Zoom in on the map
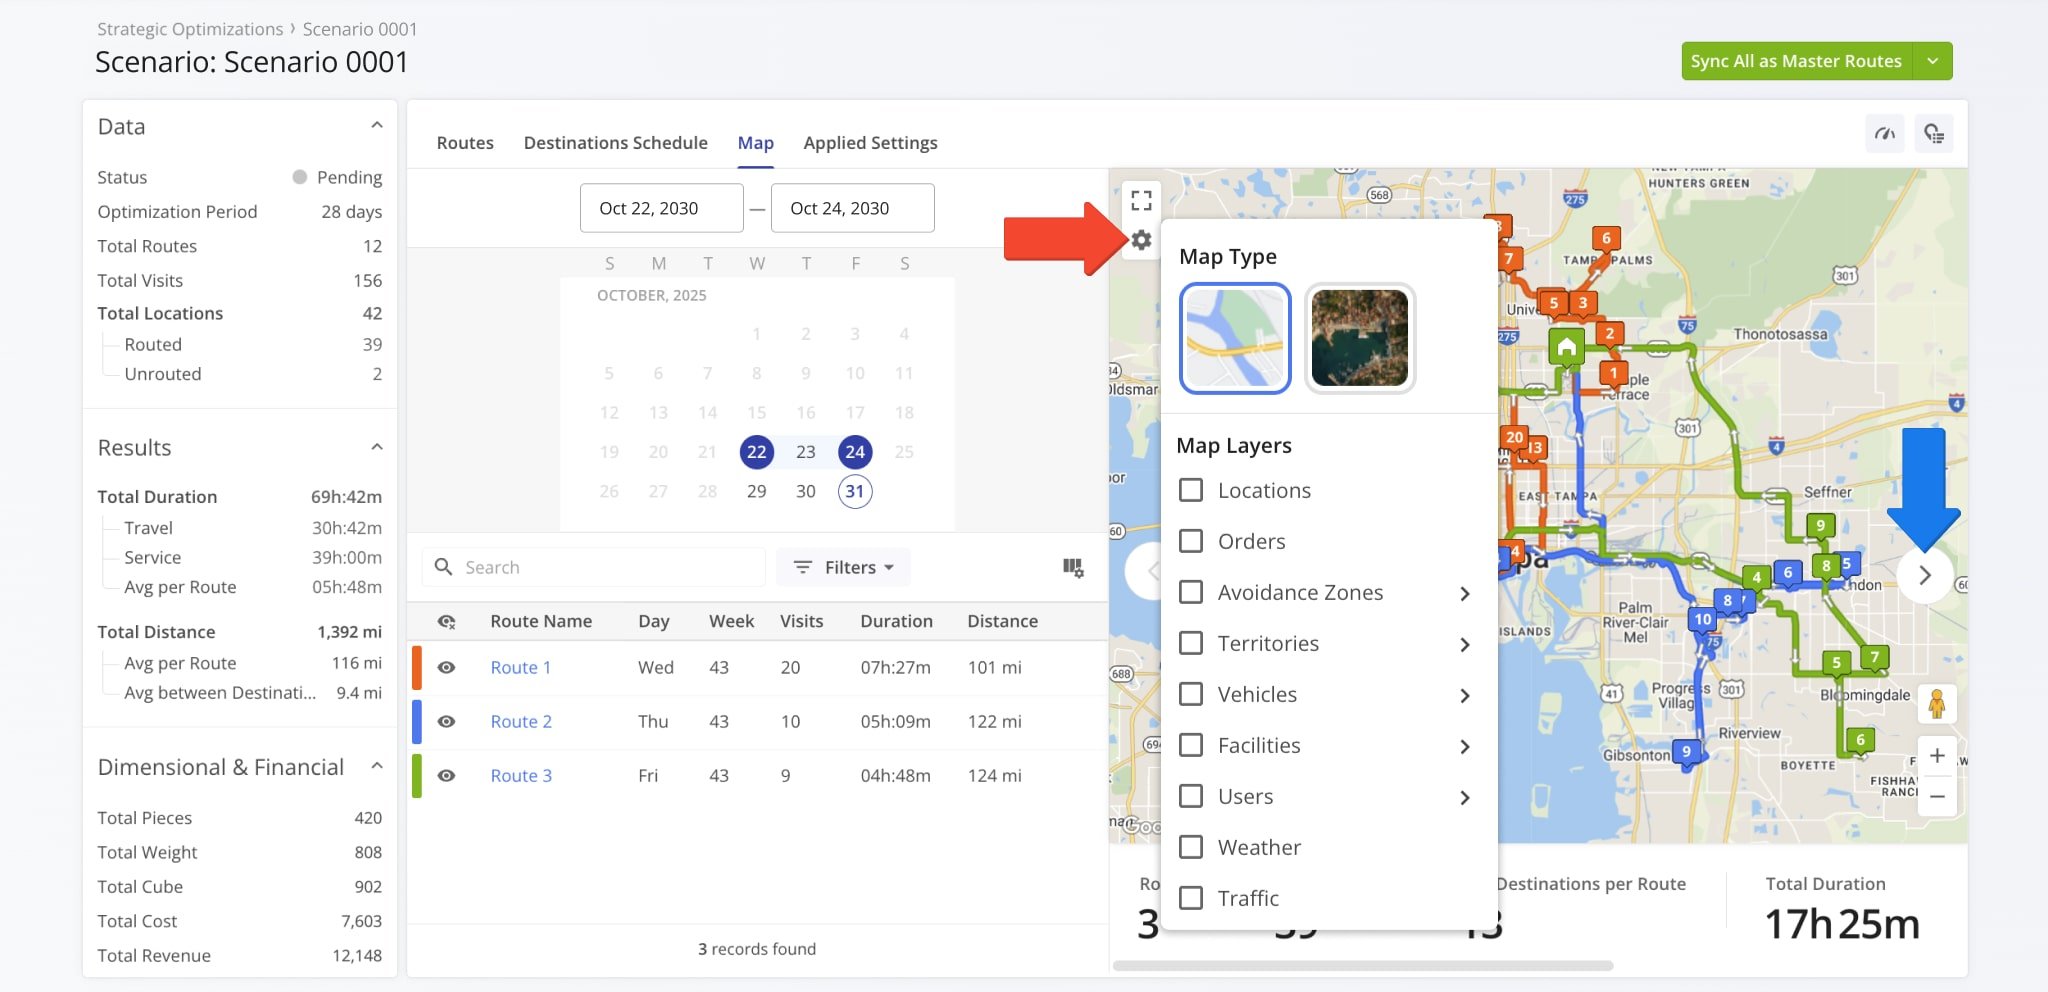This screenshot has height=992, width=2048. click(1936, 756)
